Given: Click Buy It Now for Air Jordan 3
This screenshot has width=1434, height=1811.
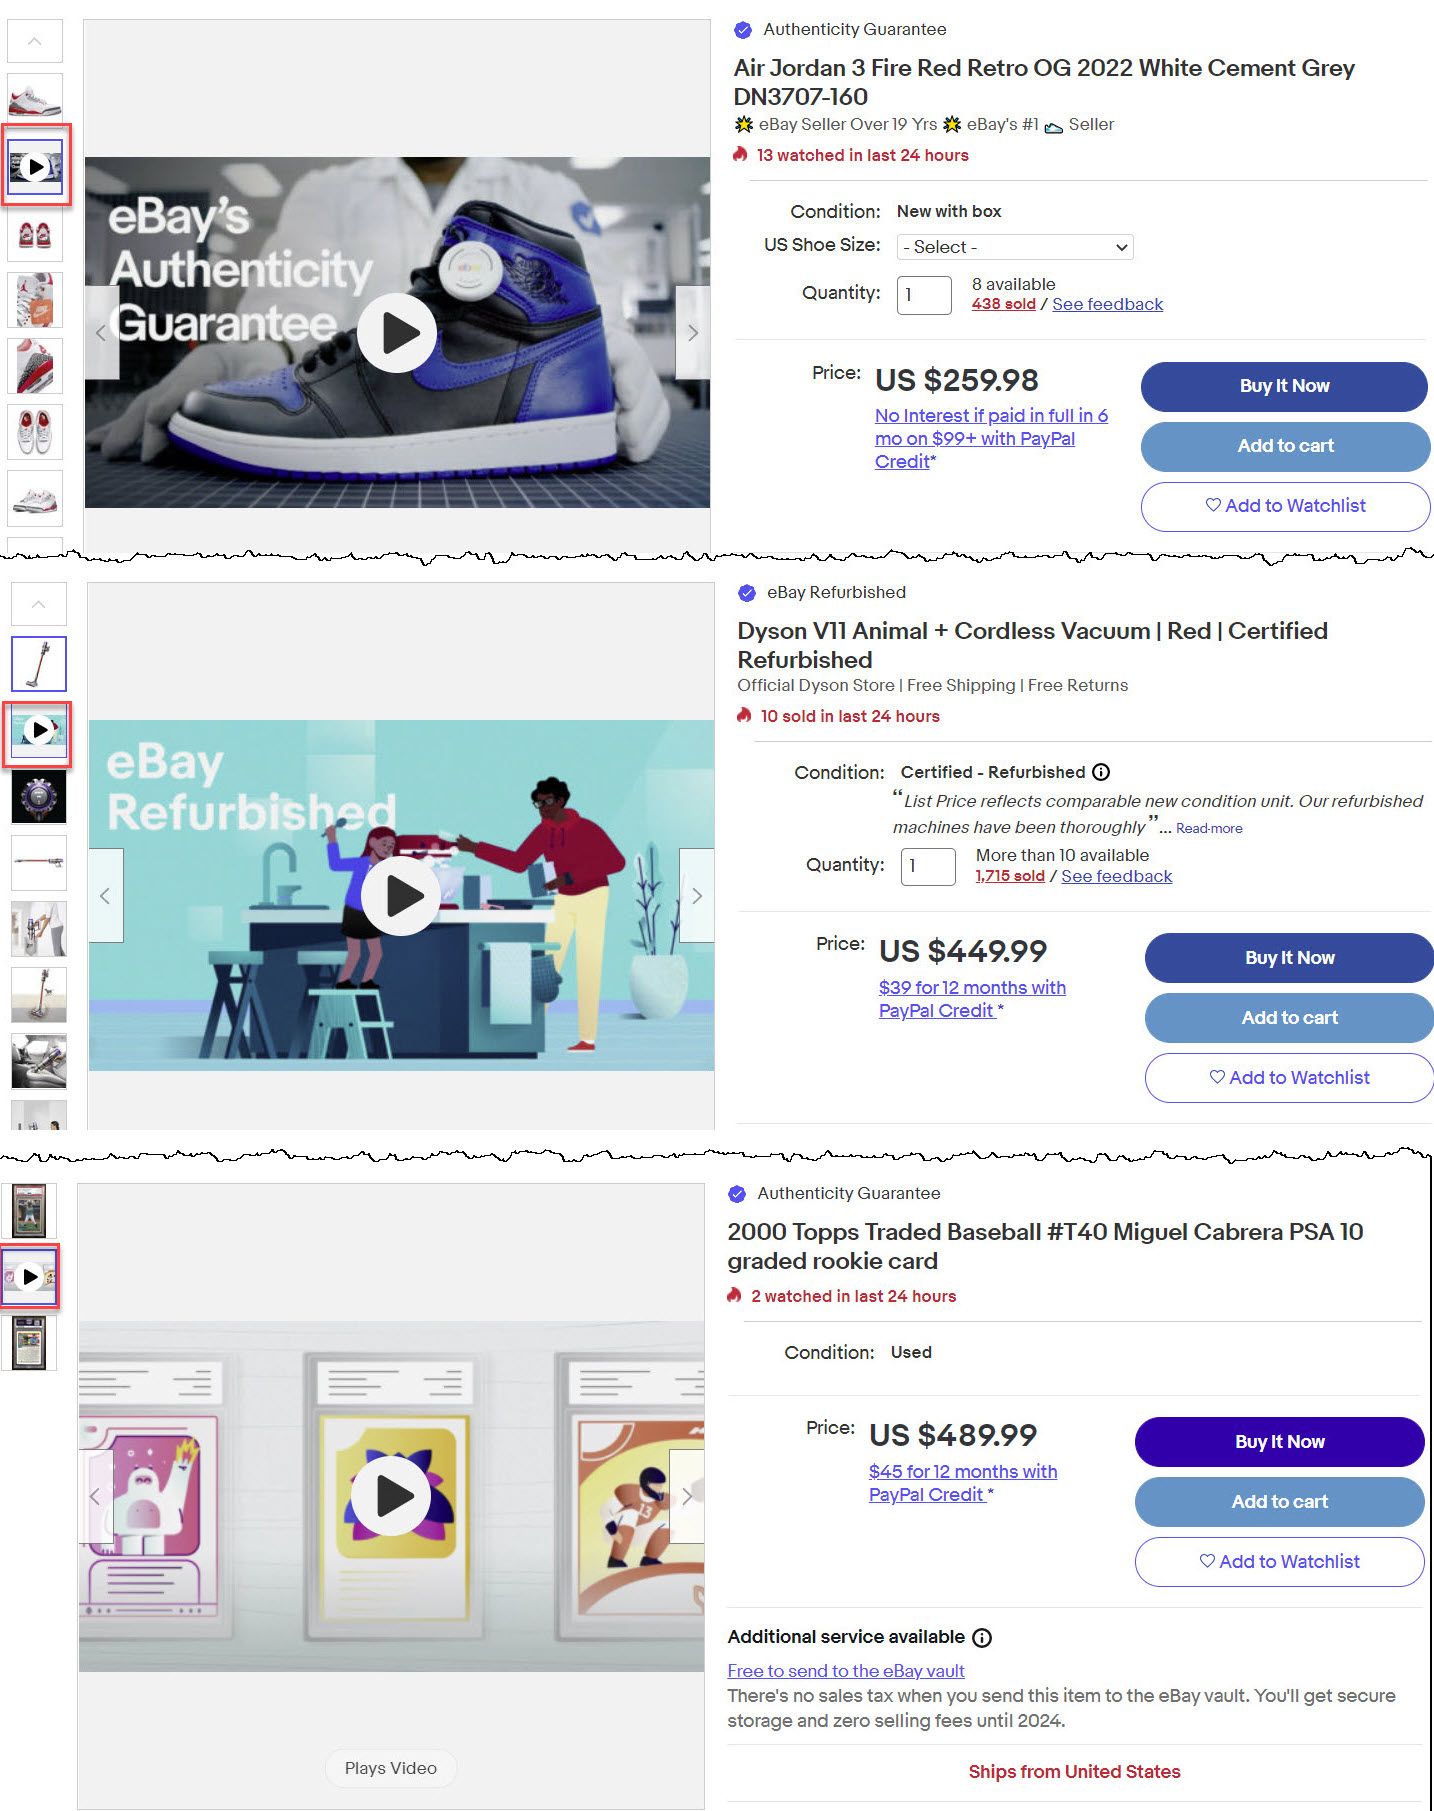Looking at the screenshot, I should (x=1284, y=386).
